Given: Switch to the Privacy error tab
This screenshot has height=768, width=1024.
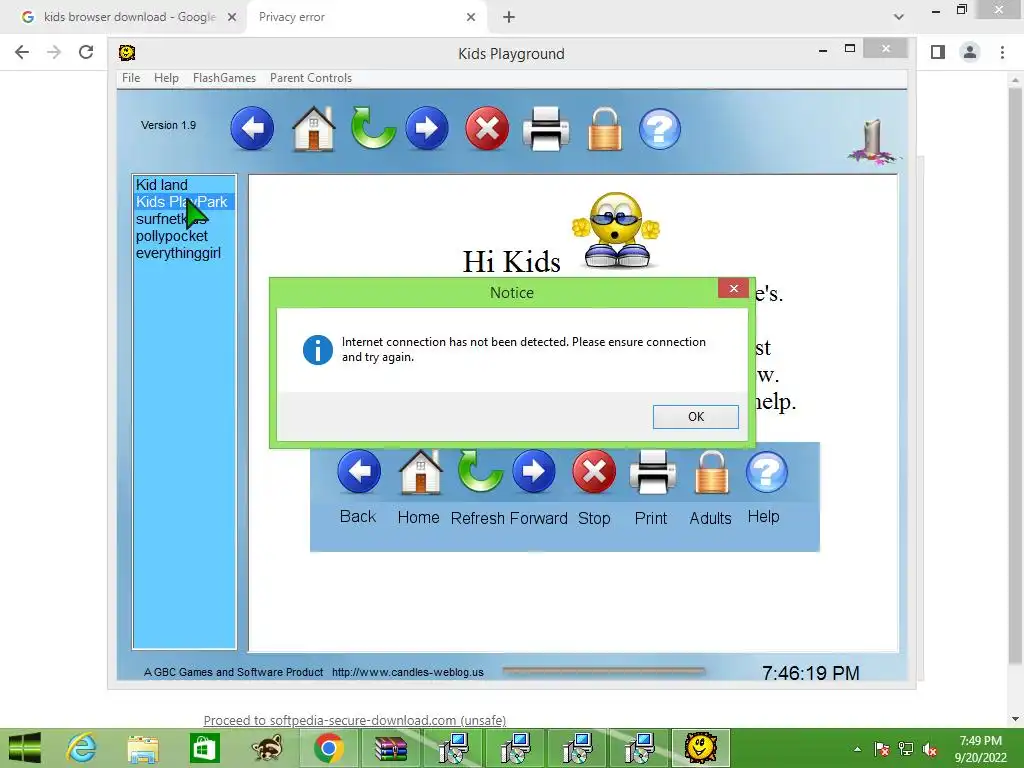Looking at the screenshot, I should click(366, 17).
